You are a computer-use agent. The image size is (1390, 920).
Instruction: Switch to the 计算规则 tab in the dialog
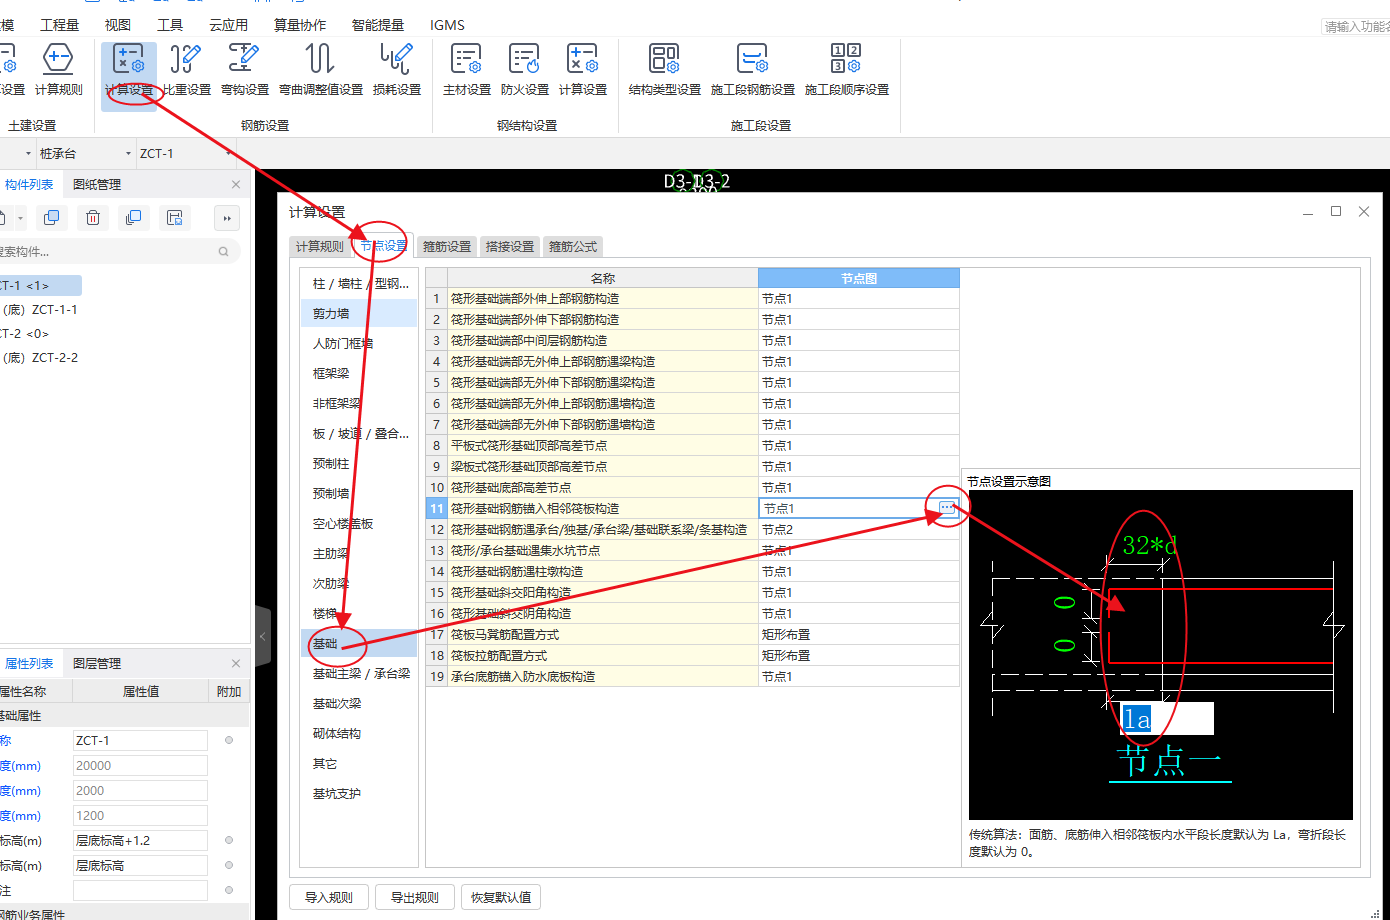coord(319,246)
